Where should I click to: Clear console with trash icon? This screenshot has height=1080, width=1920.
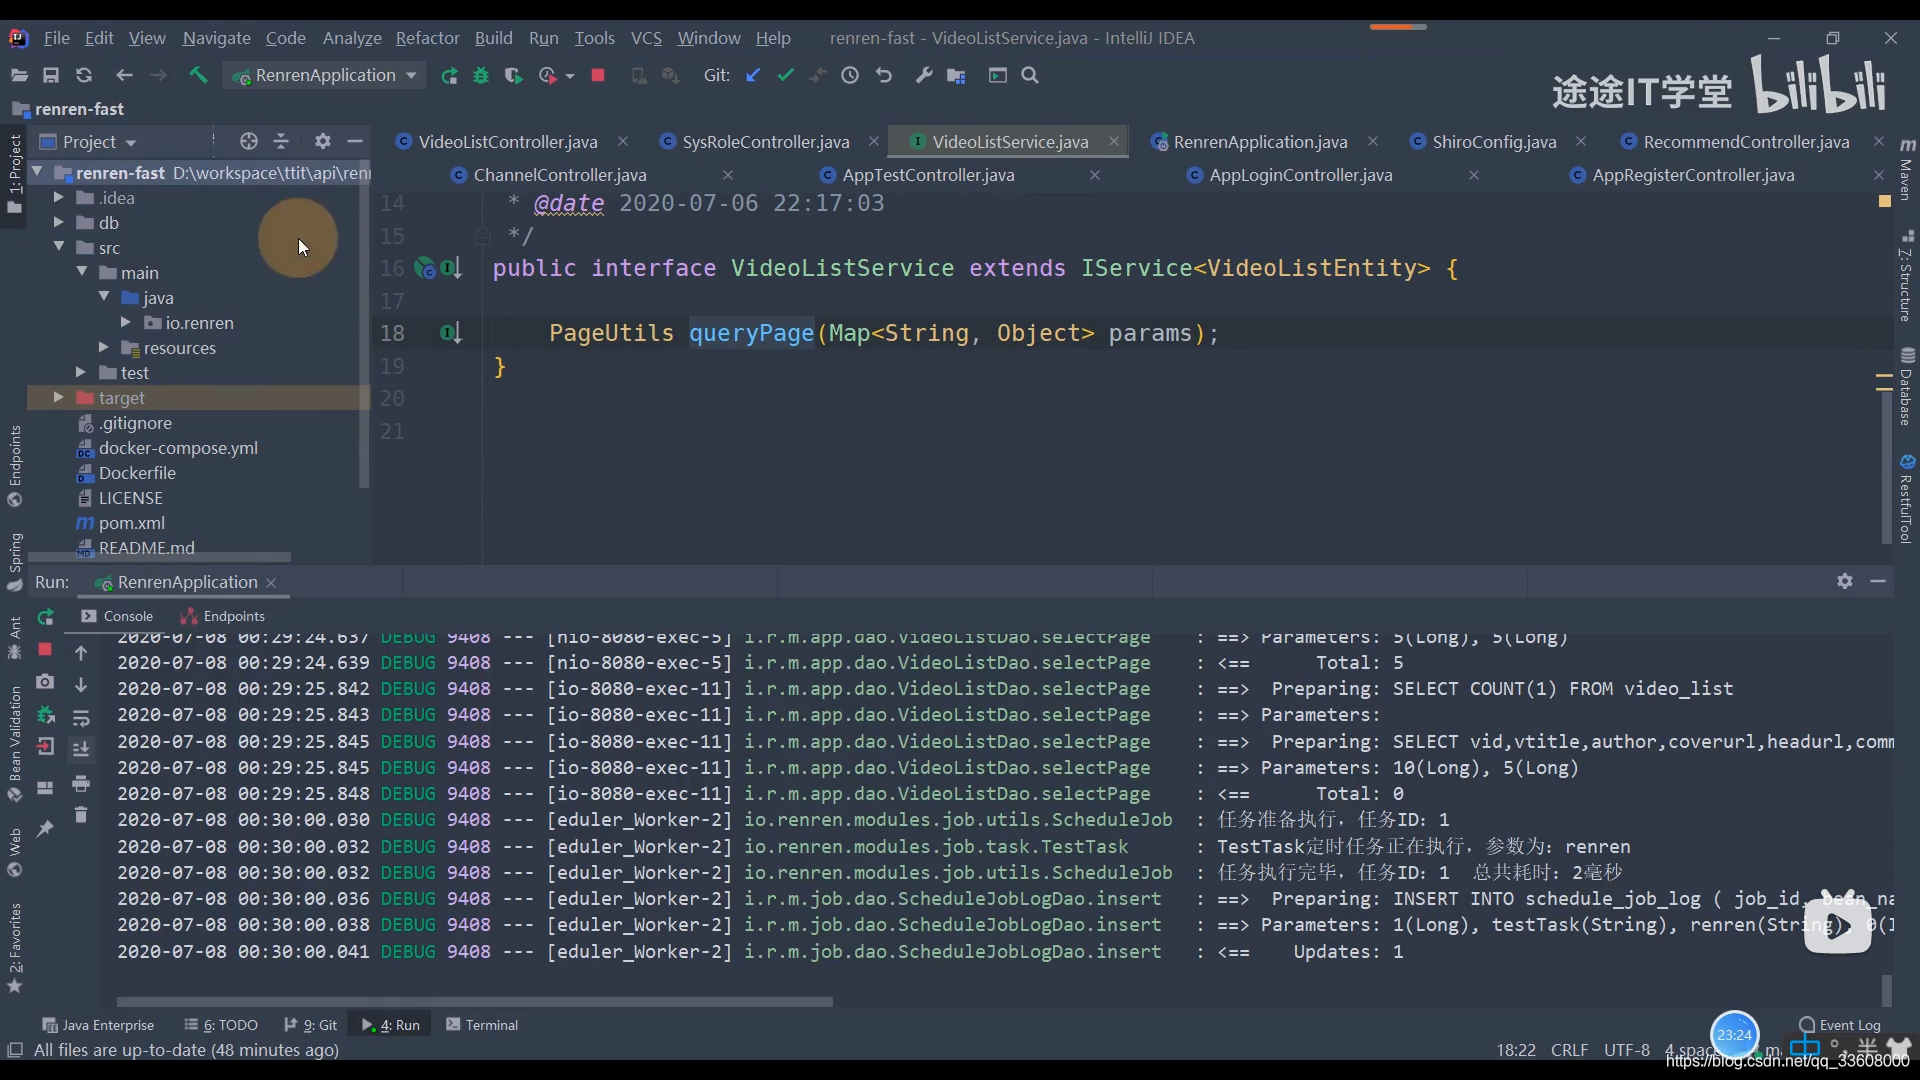click(81, 815)
